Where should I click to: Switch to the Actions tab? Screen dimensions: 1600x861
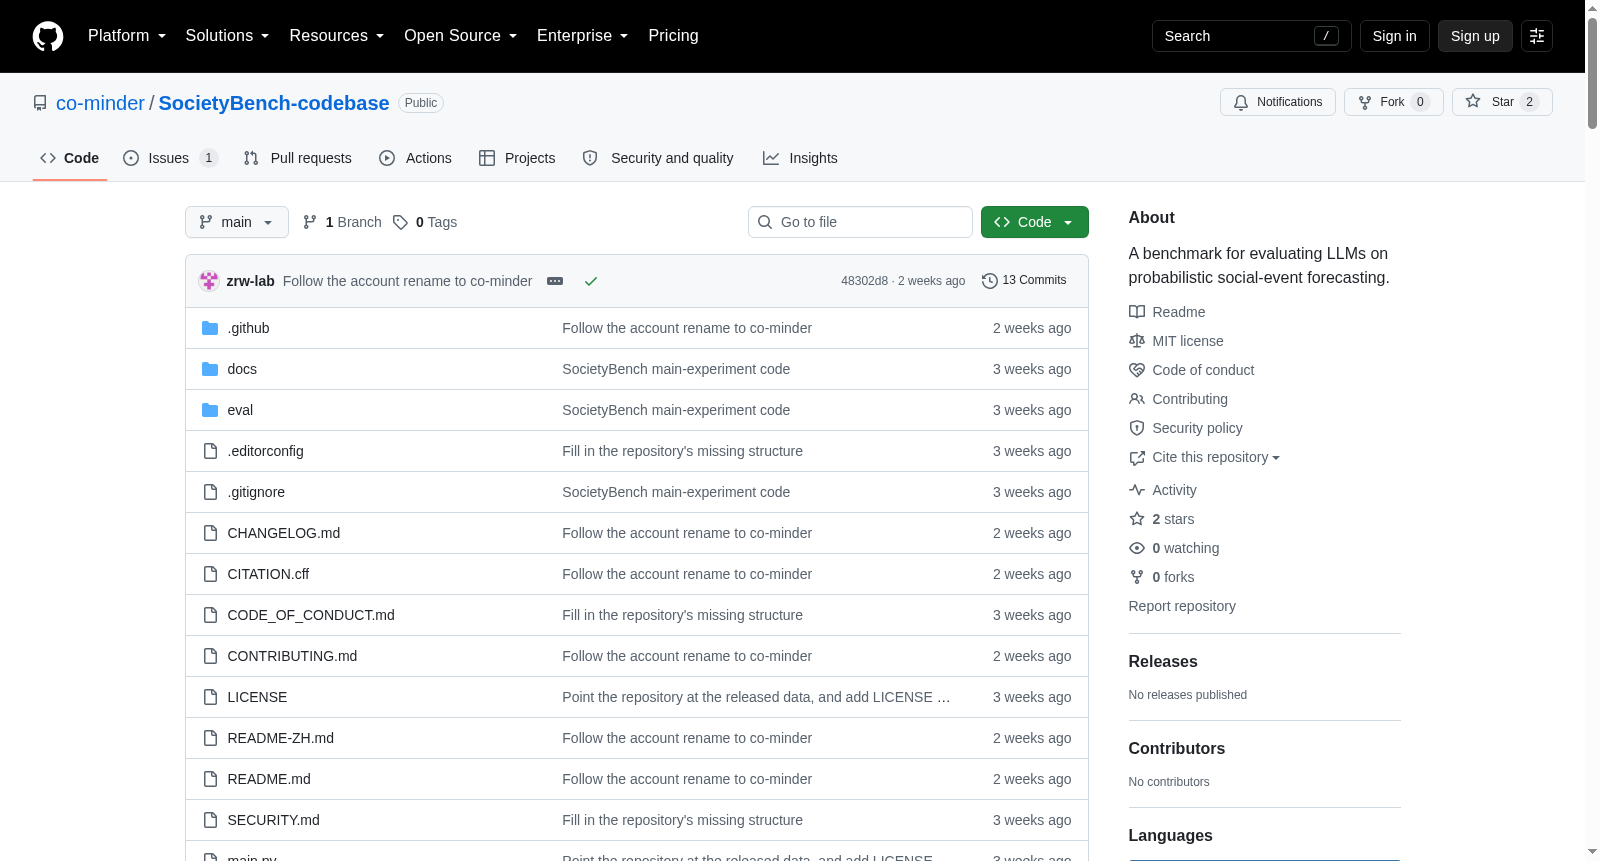(x=416, y=158)
